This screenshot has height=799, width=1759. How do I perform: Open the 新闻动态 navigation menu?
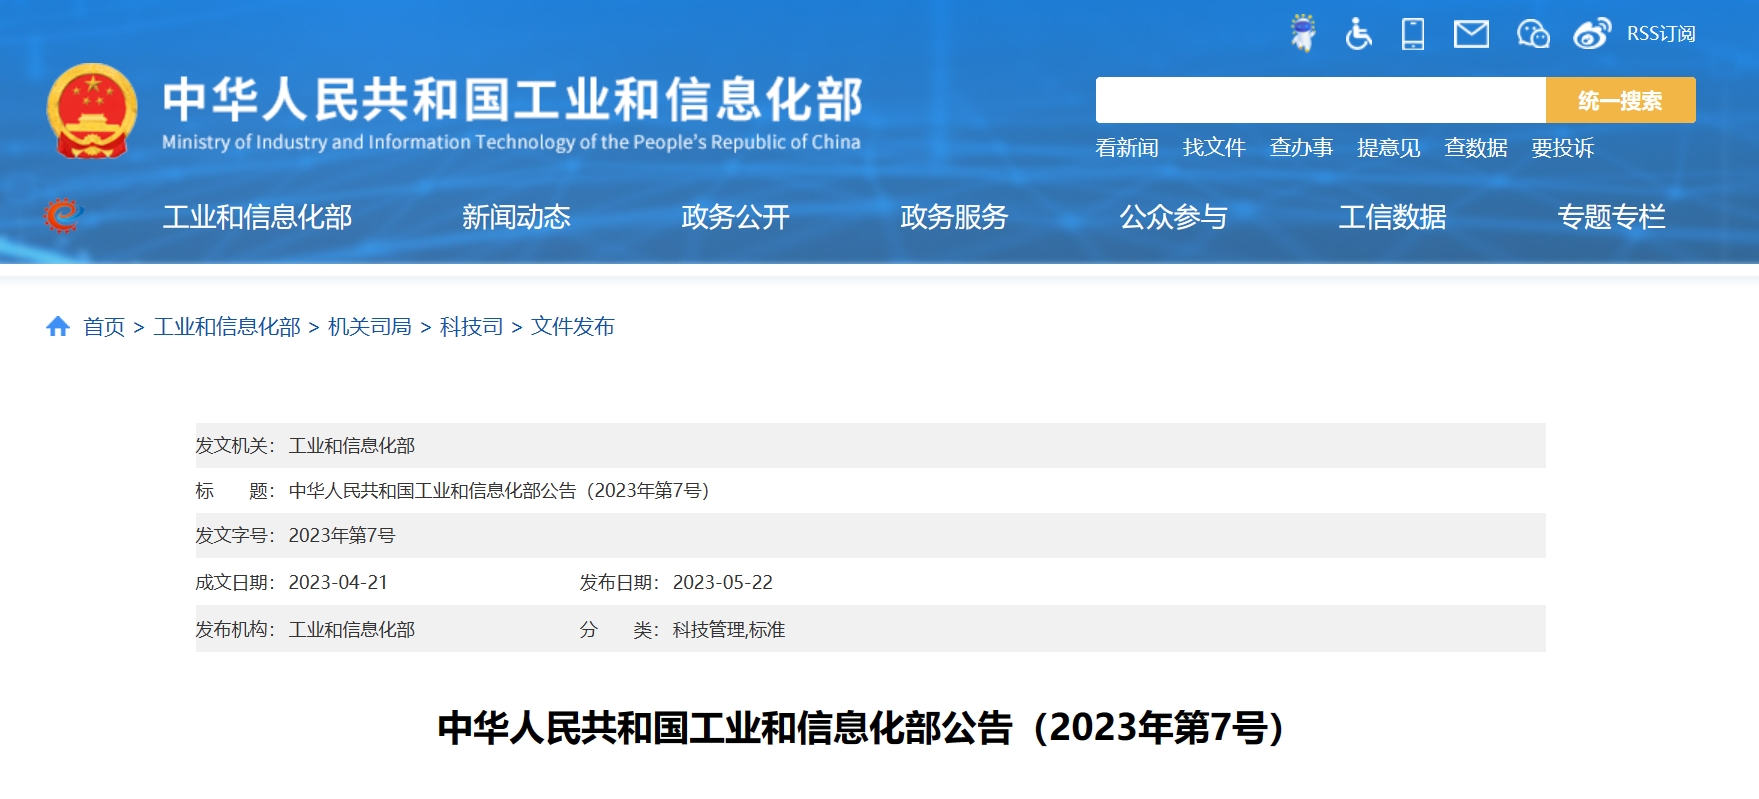[x=516, y=217]
